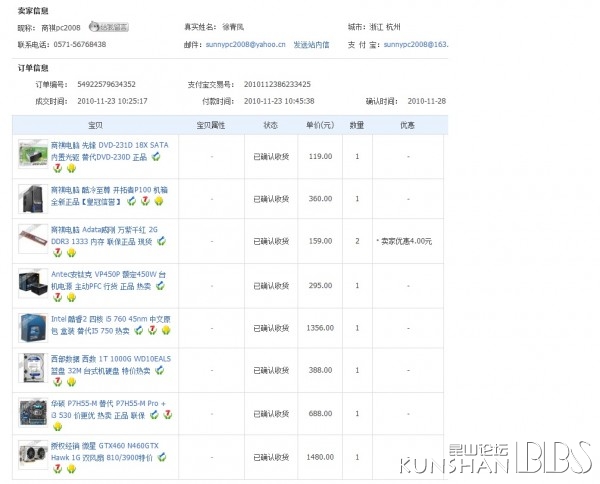The height and width of the screenshot is (484, 600).
Task: Click the 7-day return icon in GTX460 row
Action: pyautogui.click(x=57, y=469)
